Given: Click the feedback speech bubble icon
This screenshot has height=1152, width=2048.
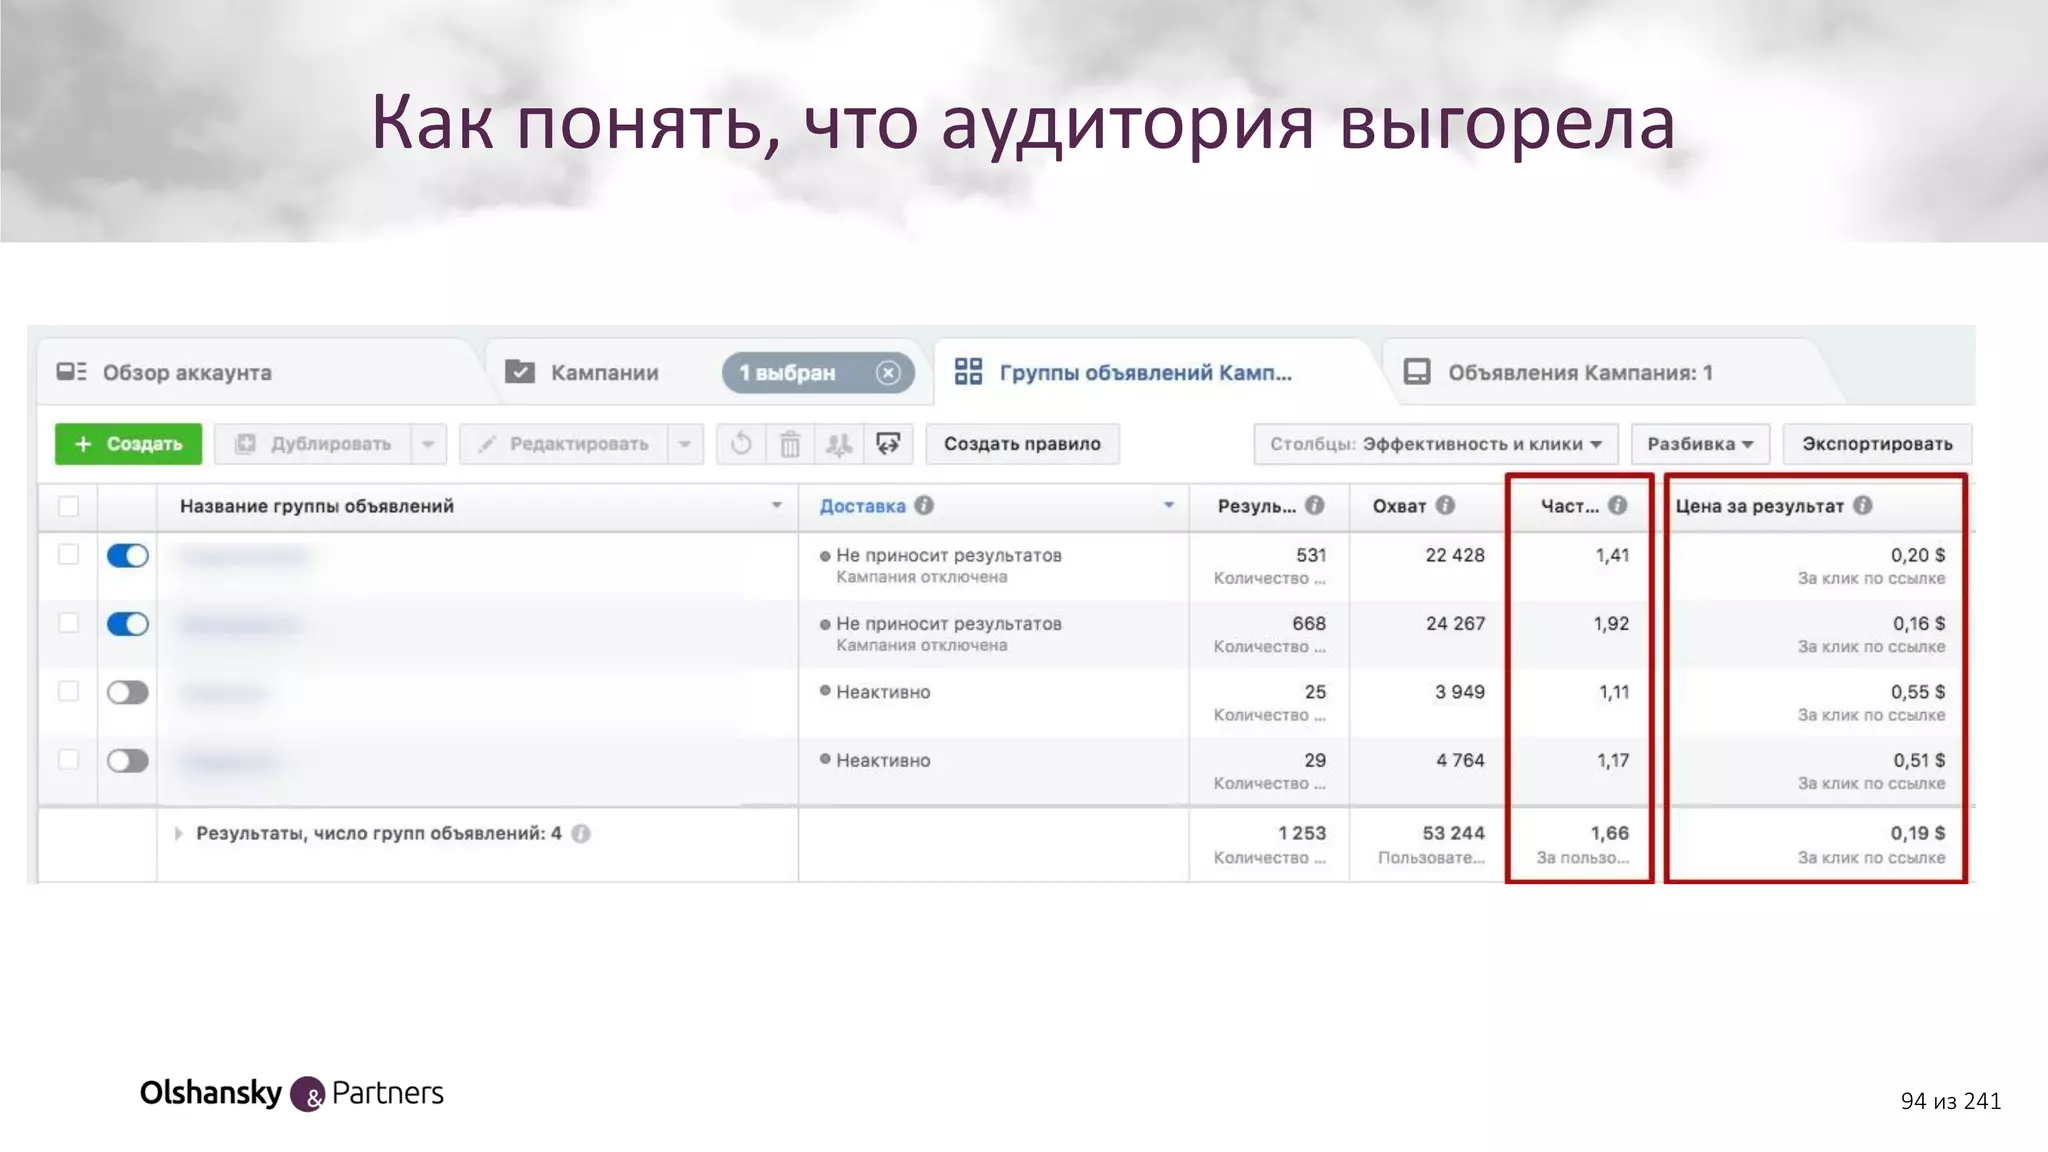Looking at the screenshot, I should click(x=888, y=444).
